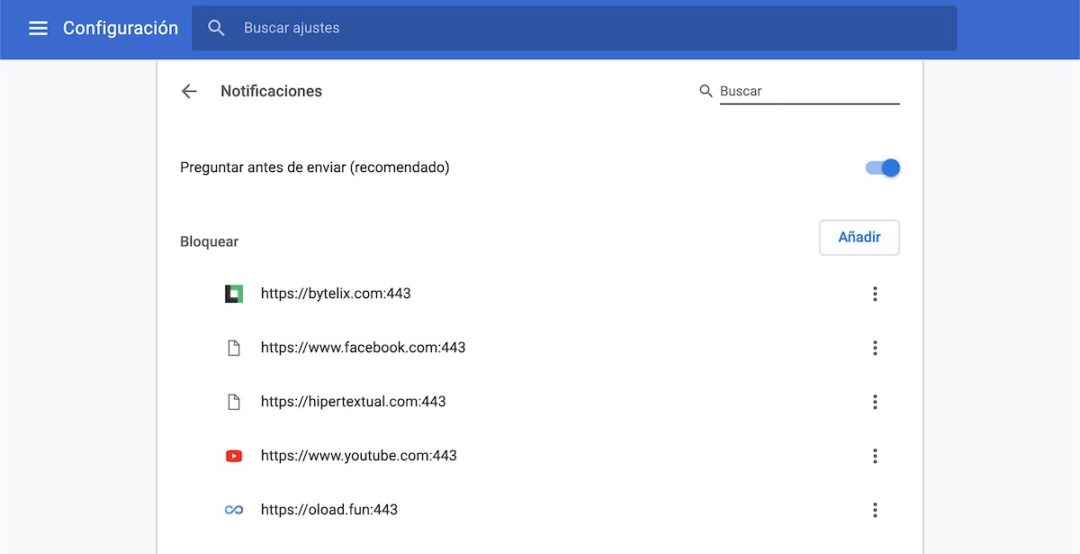This screenshot has height=554, width=1080.
Task: Click the Añadir button
Action: tap(859, 238)
